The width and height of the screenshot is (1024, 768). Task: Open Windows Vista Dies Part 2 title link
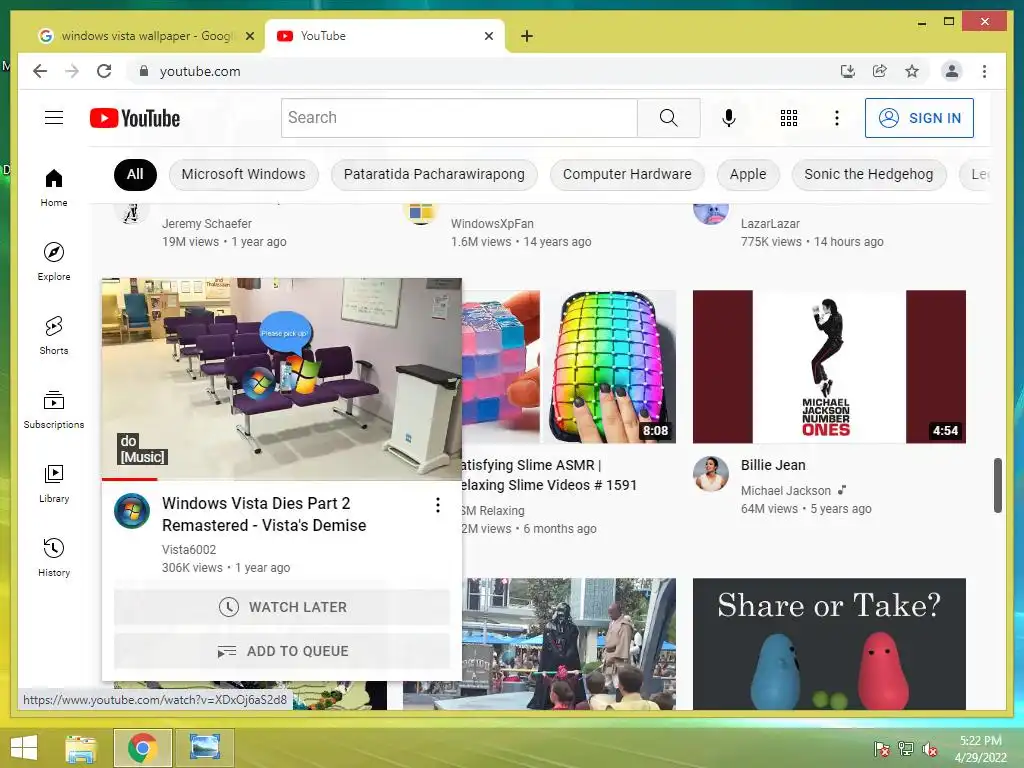click(264, 514)
